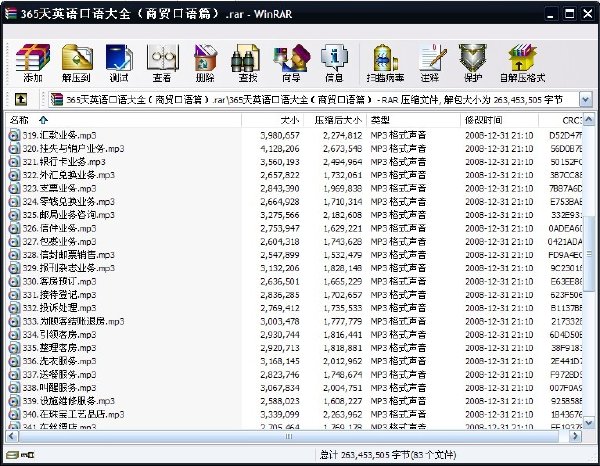Select file 324.零钱兑换业务.mp3
The width and height of the screenshot is (600, 466).
click(68, 201)
